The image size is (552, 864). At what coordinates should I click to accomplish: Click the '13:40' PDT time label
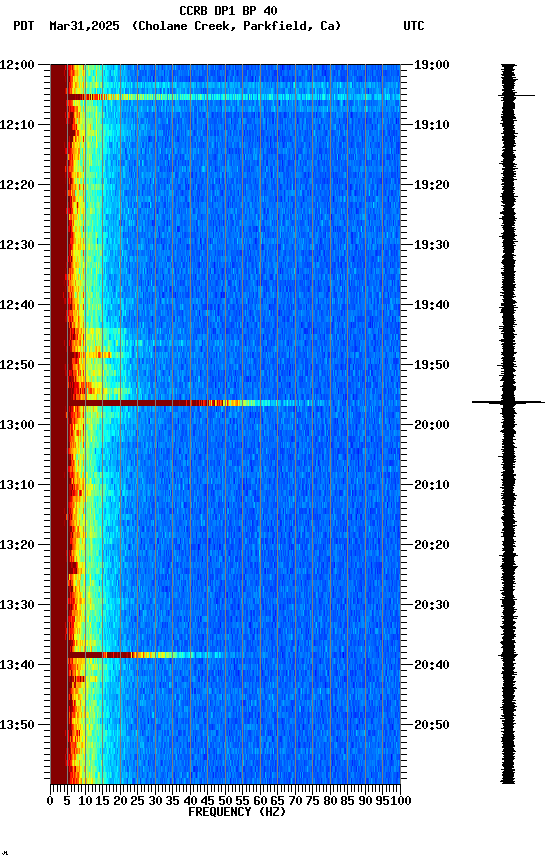(17, 665)
